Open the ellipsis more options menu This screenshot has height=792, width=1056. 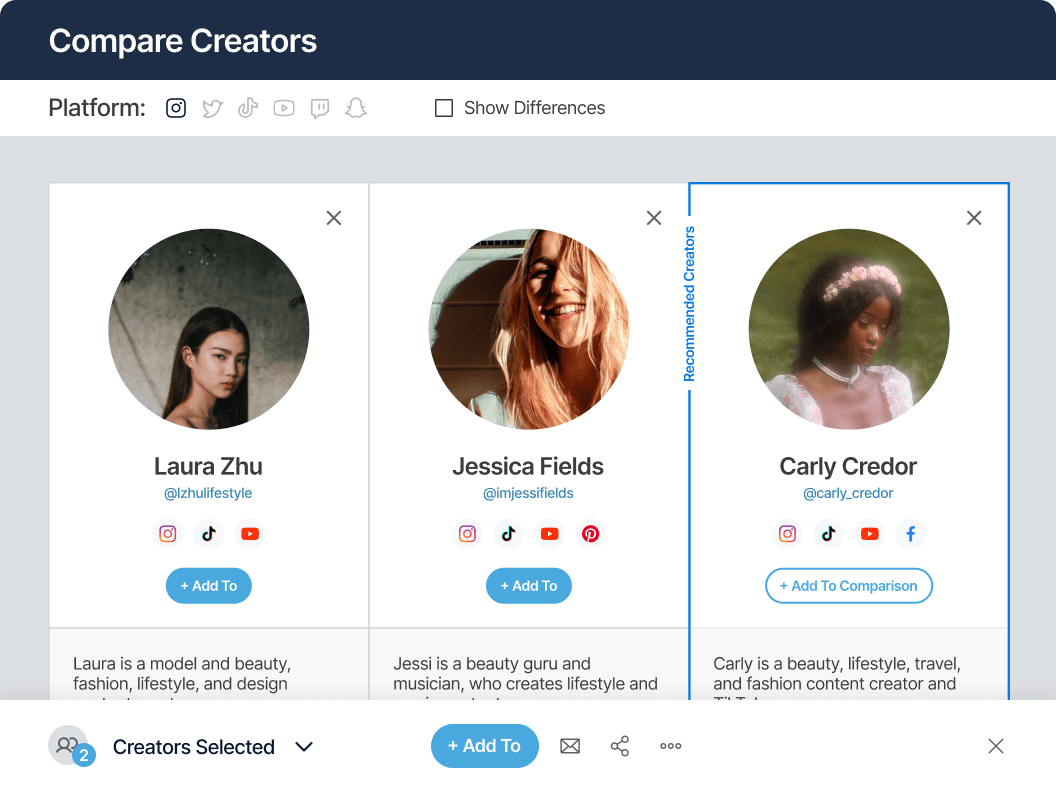coord(670,746)
